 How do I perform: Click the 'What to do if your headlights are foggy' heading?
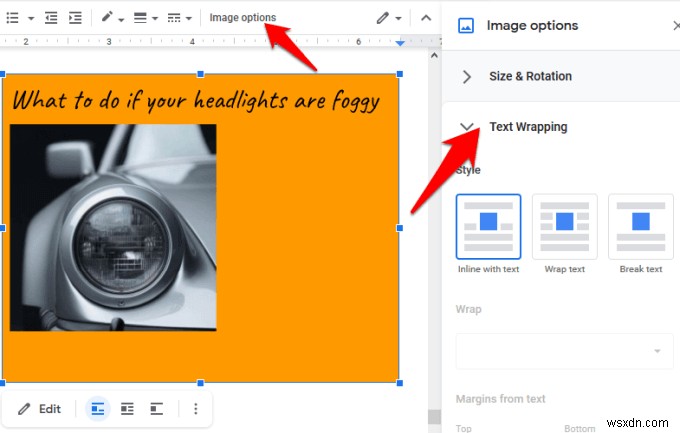196,101
